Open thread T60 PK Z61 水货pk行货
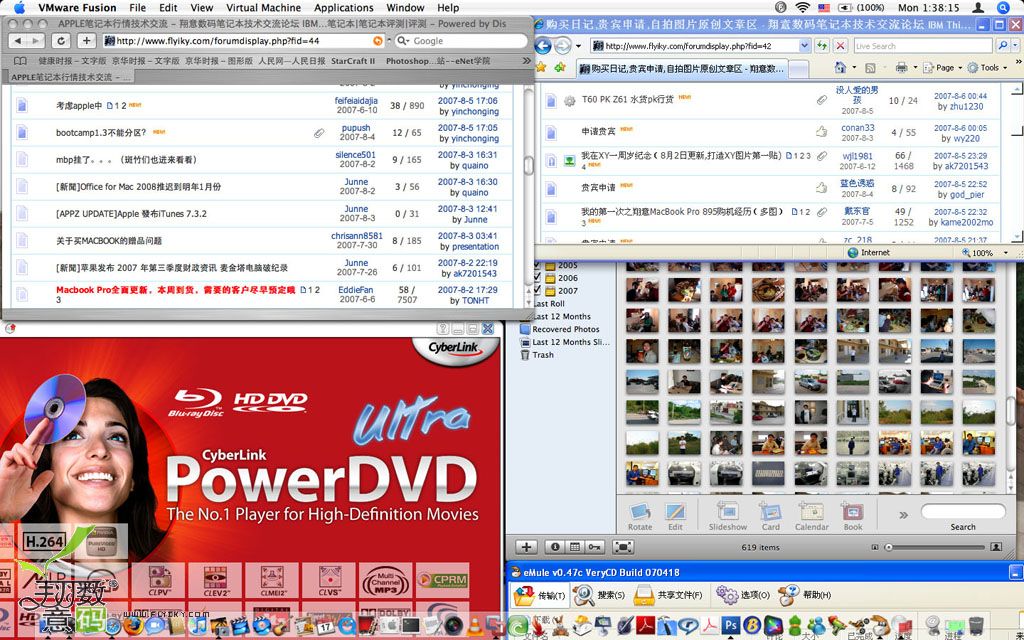The width and height of the screenshot is (1024, 640). coord(628,100)
